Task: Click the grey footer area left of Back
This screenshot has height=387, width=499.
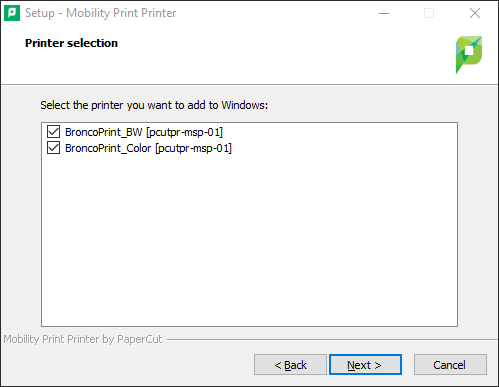Action: (x=127, y=365)
